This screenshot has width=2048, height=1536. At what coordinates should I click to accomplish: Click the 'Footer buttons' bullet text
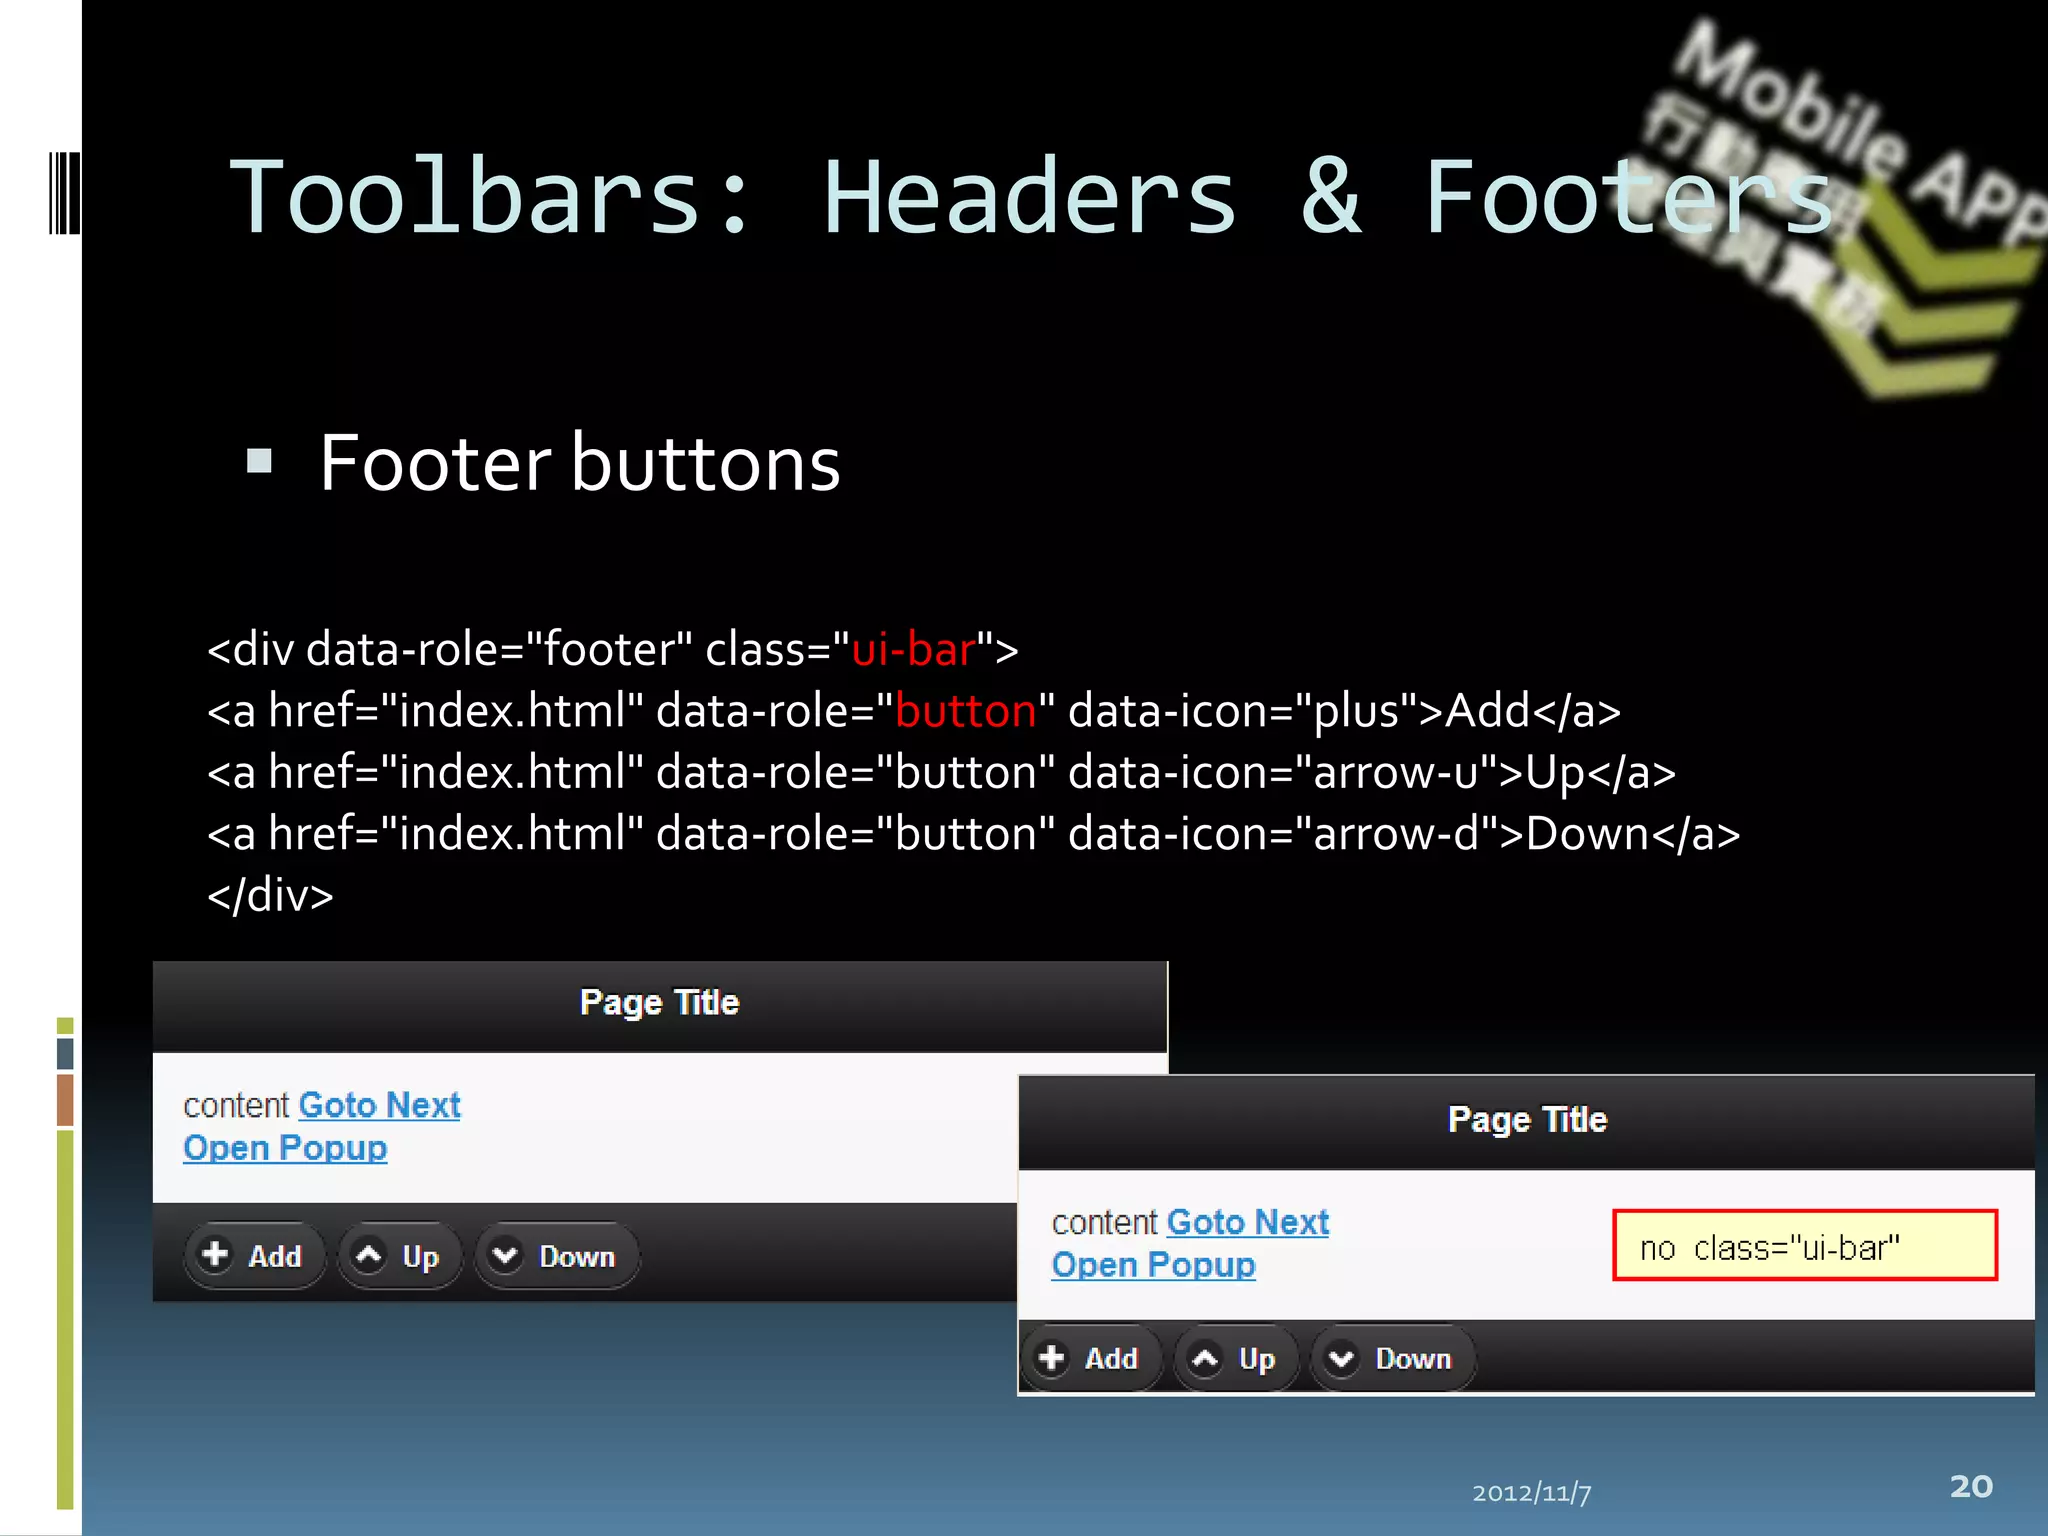pyautogui.click(x=580, y=463)
